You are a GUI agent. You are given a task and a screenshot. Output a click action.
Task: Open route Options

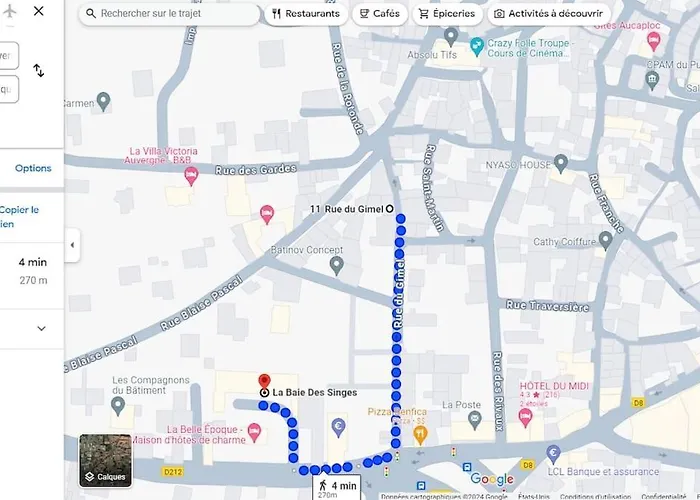(x=33, y=168)
